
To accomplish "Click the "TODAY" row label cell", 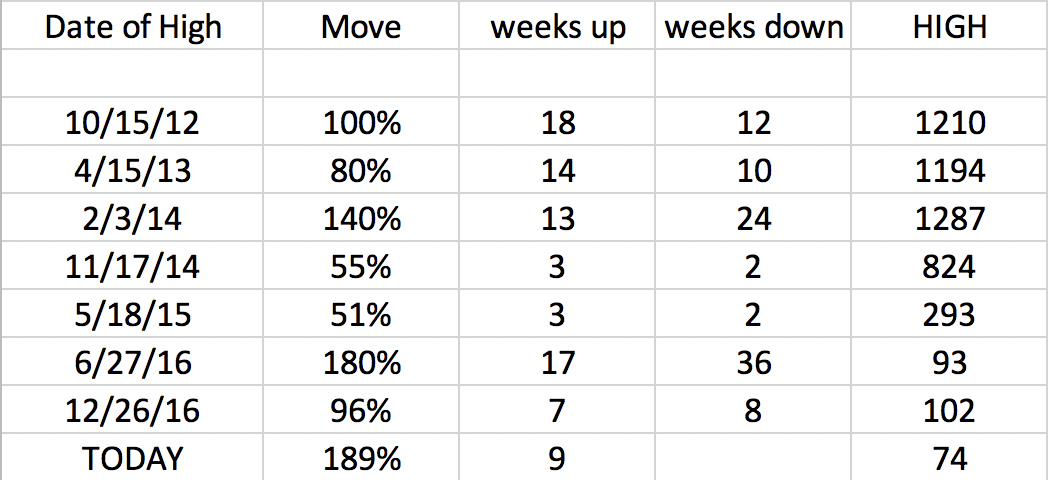I will pyautogui.click(x=132, y=458).
